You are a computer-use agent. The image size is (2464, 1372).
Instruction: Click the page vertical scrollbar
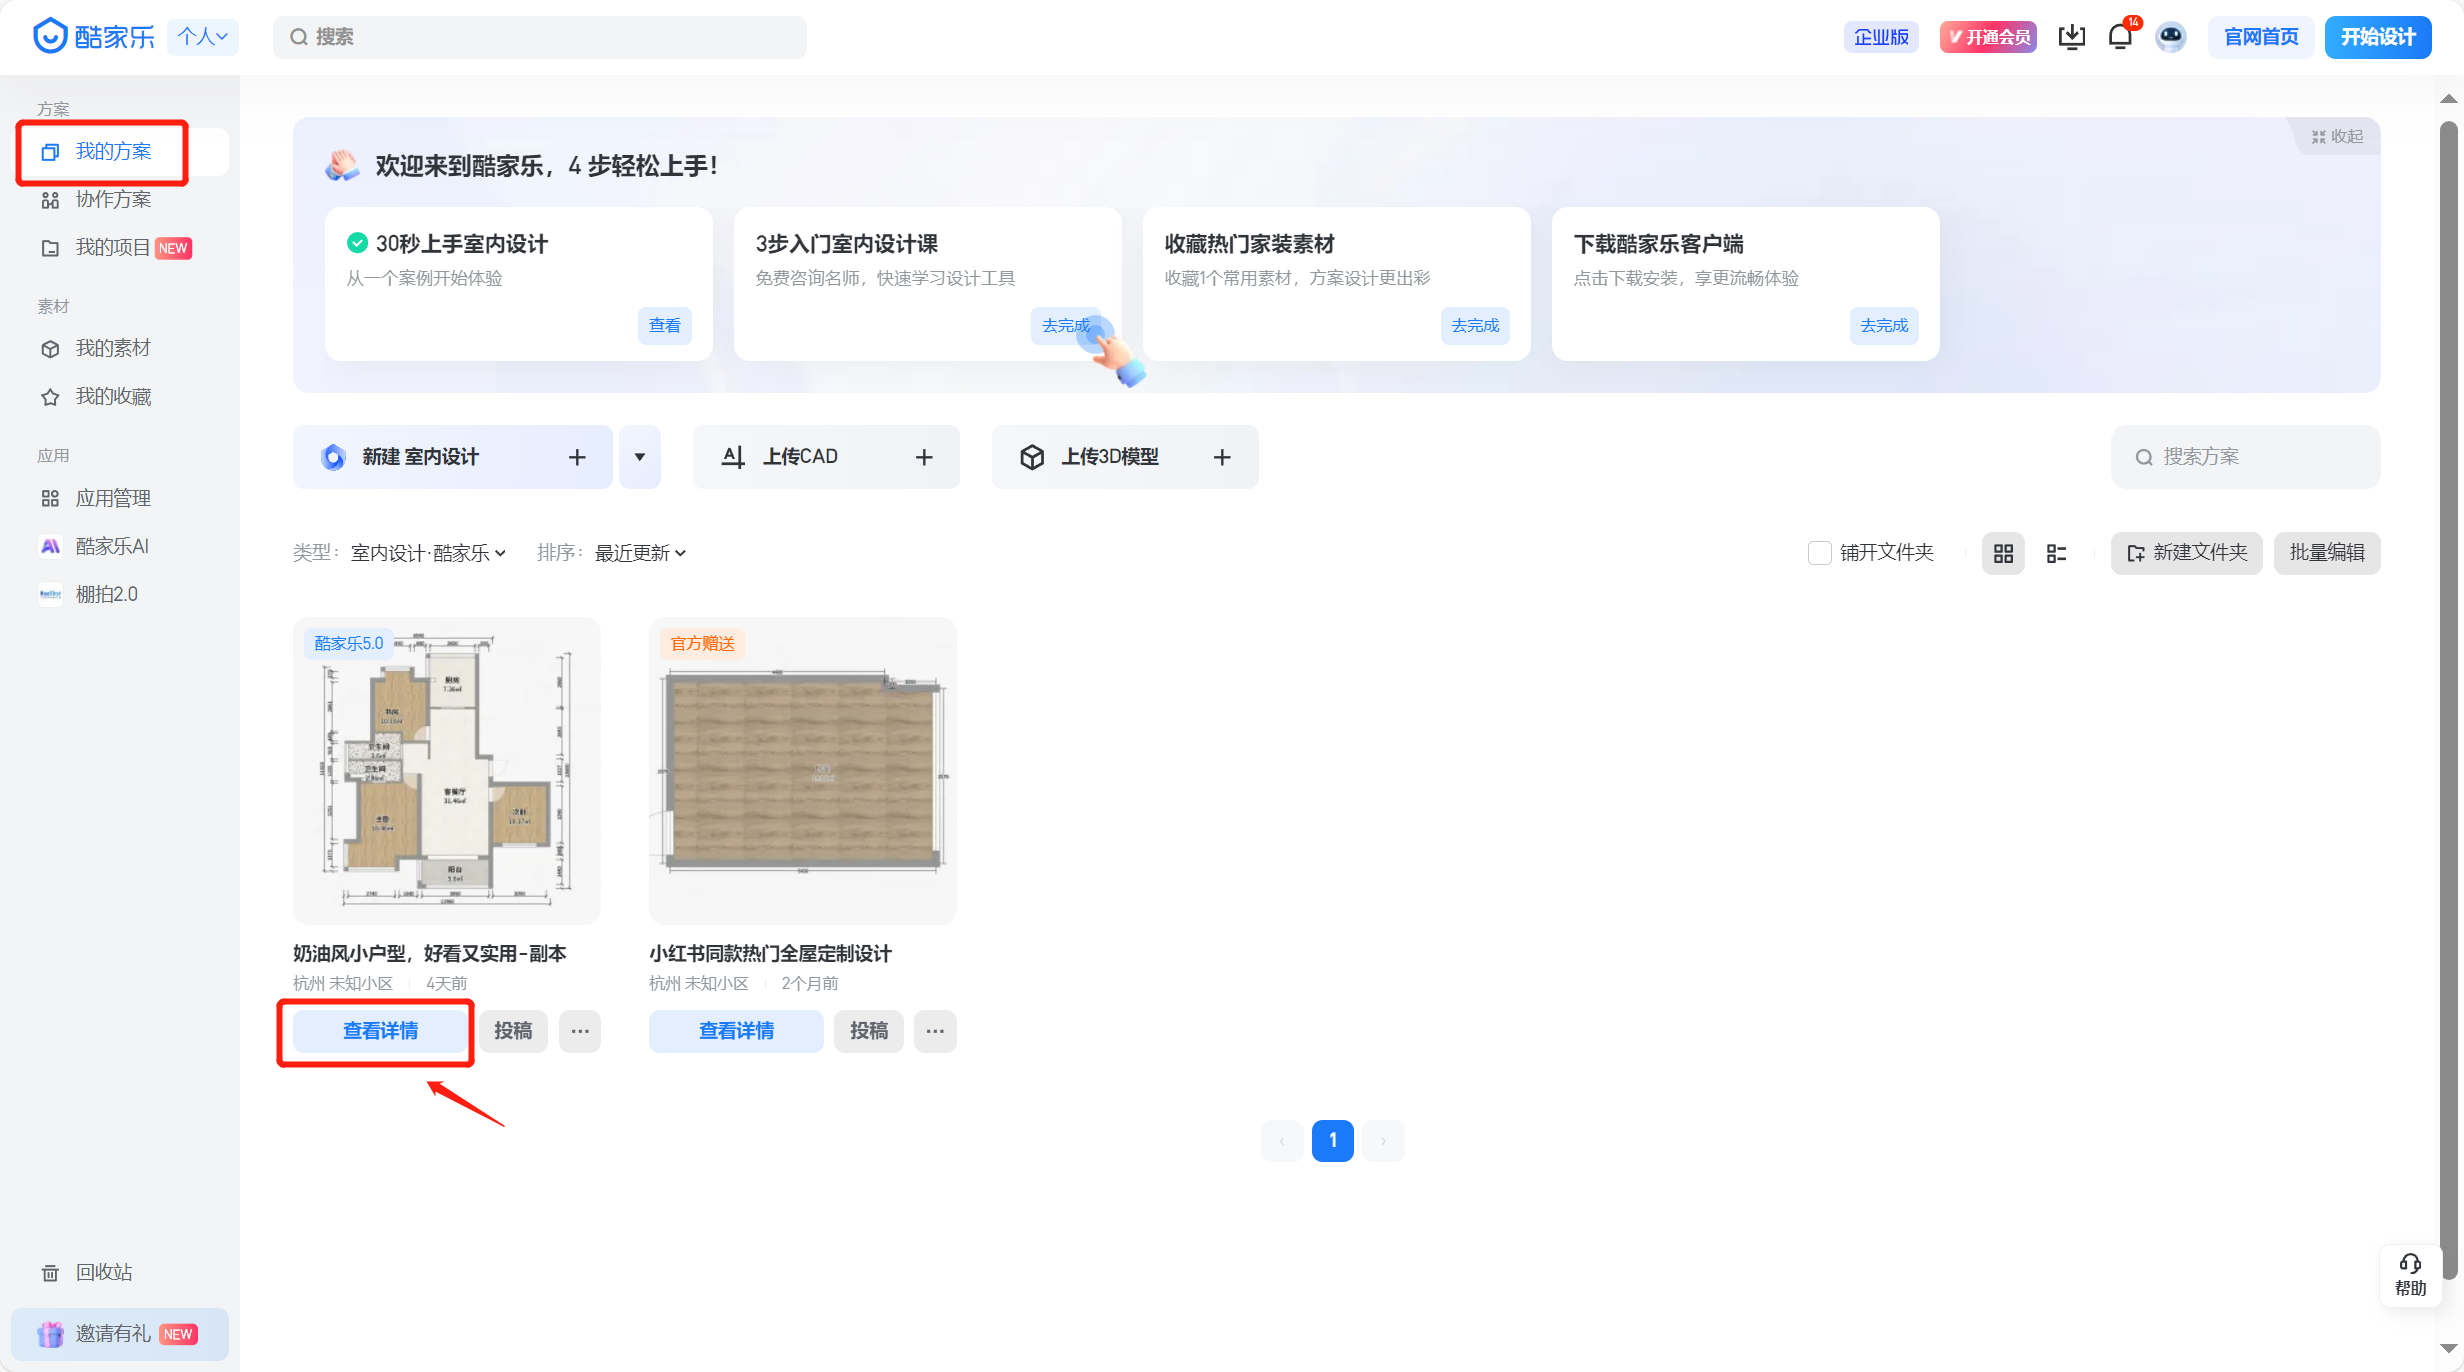coord(2448,700)
